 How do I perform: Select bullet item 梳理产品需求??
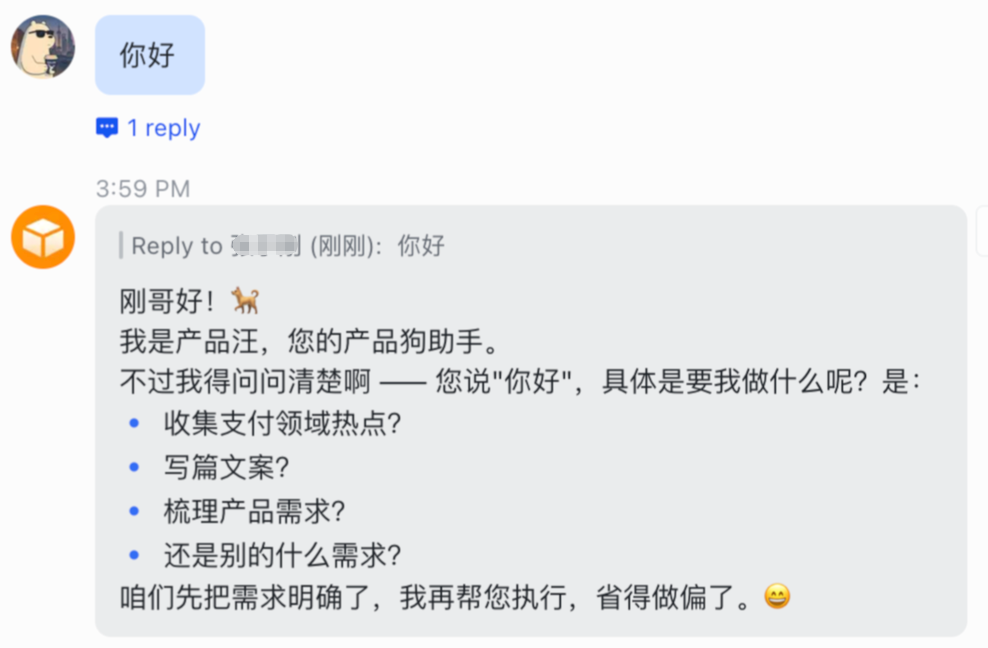[x=254, y=511]
